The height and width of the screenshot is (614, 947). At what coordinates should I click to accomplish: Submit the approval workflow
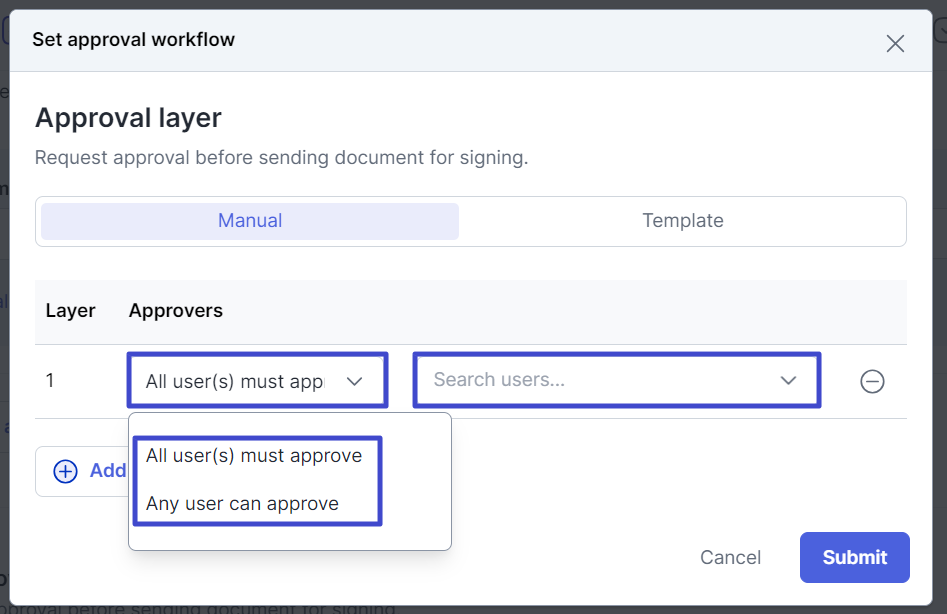854,557
